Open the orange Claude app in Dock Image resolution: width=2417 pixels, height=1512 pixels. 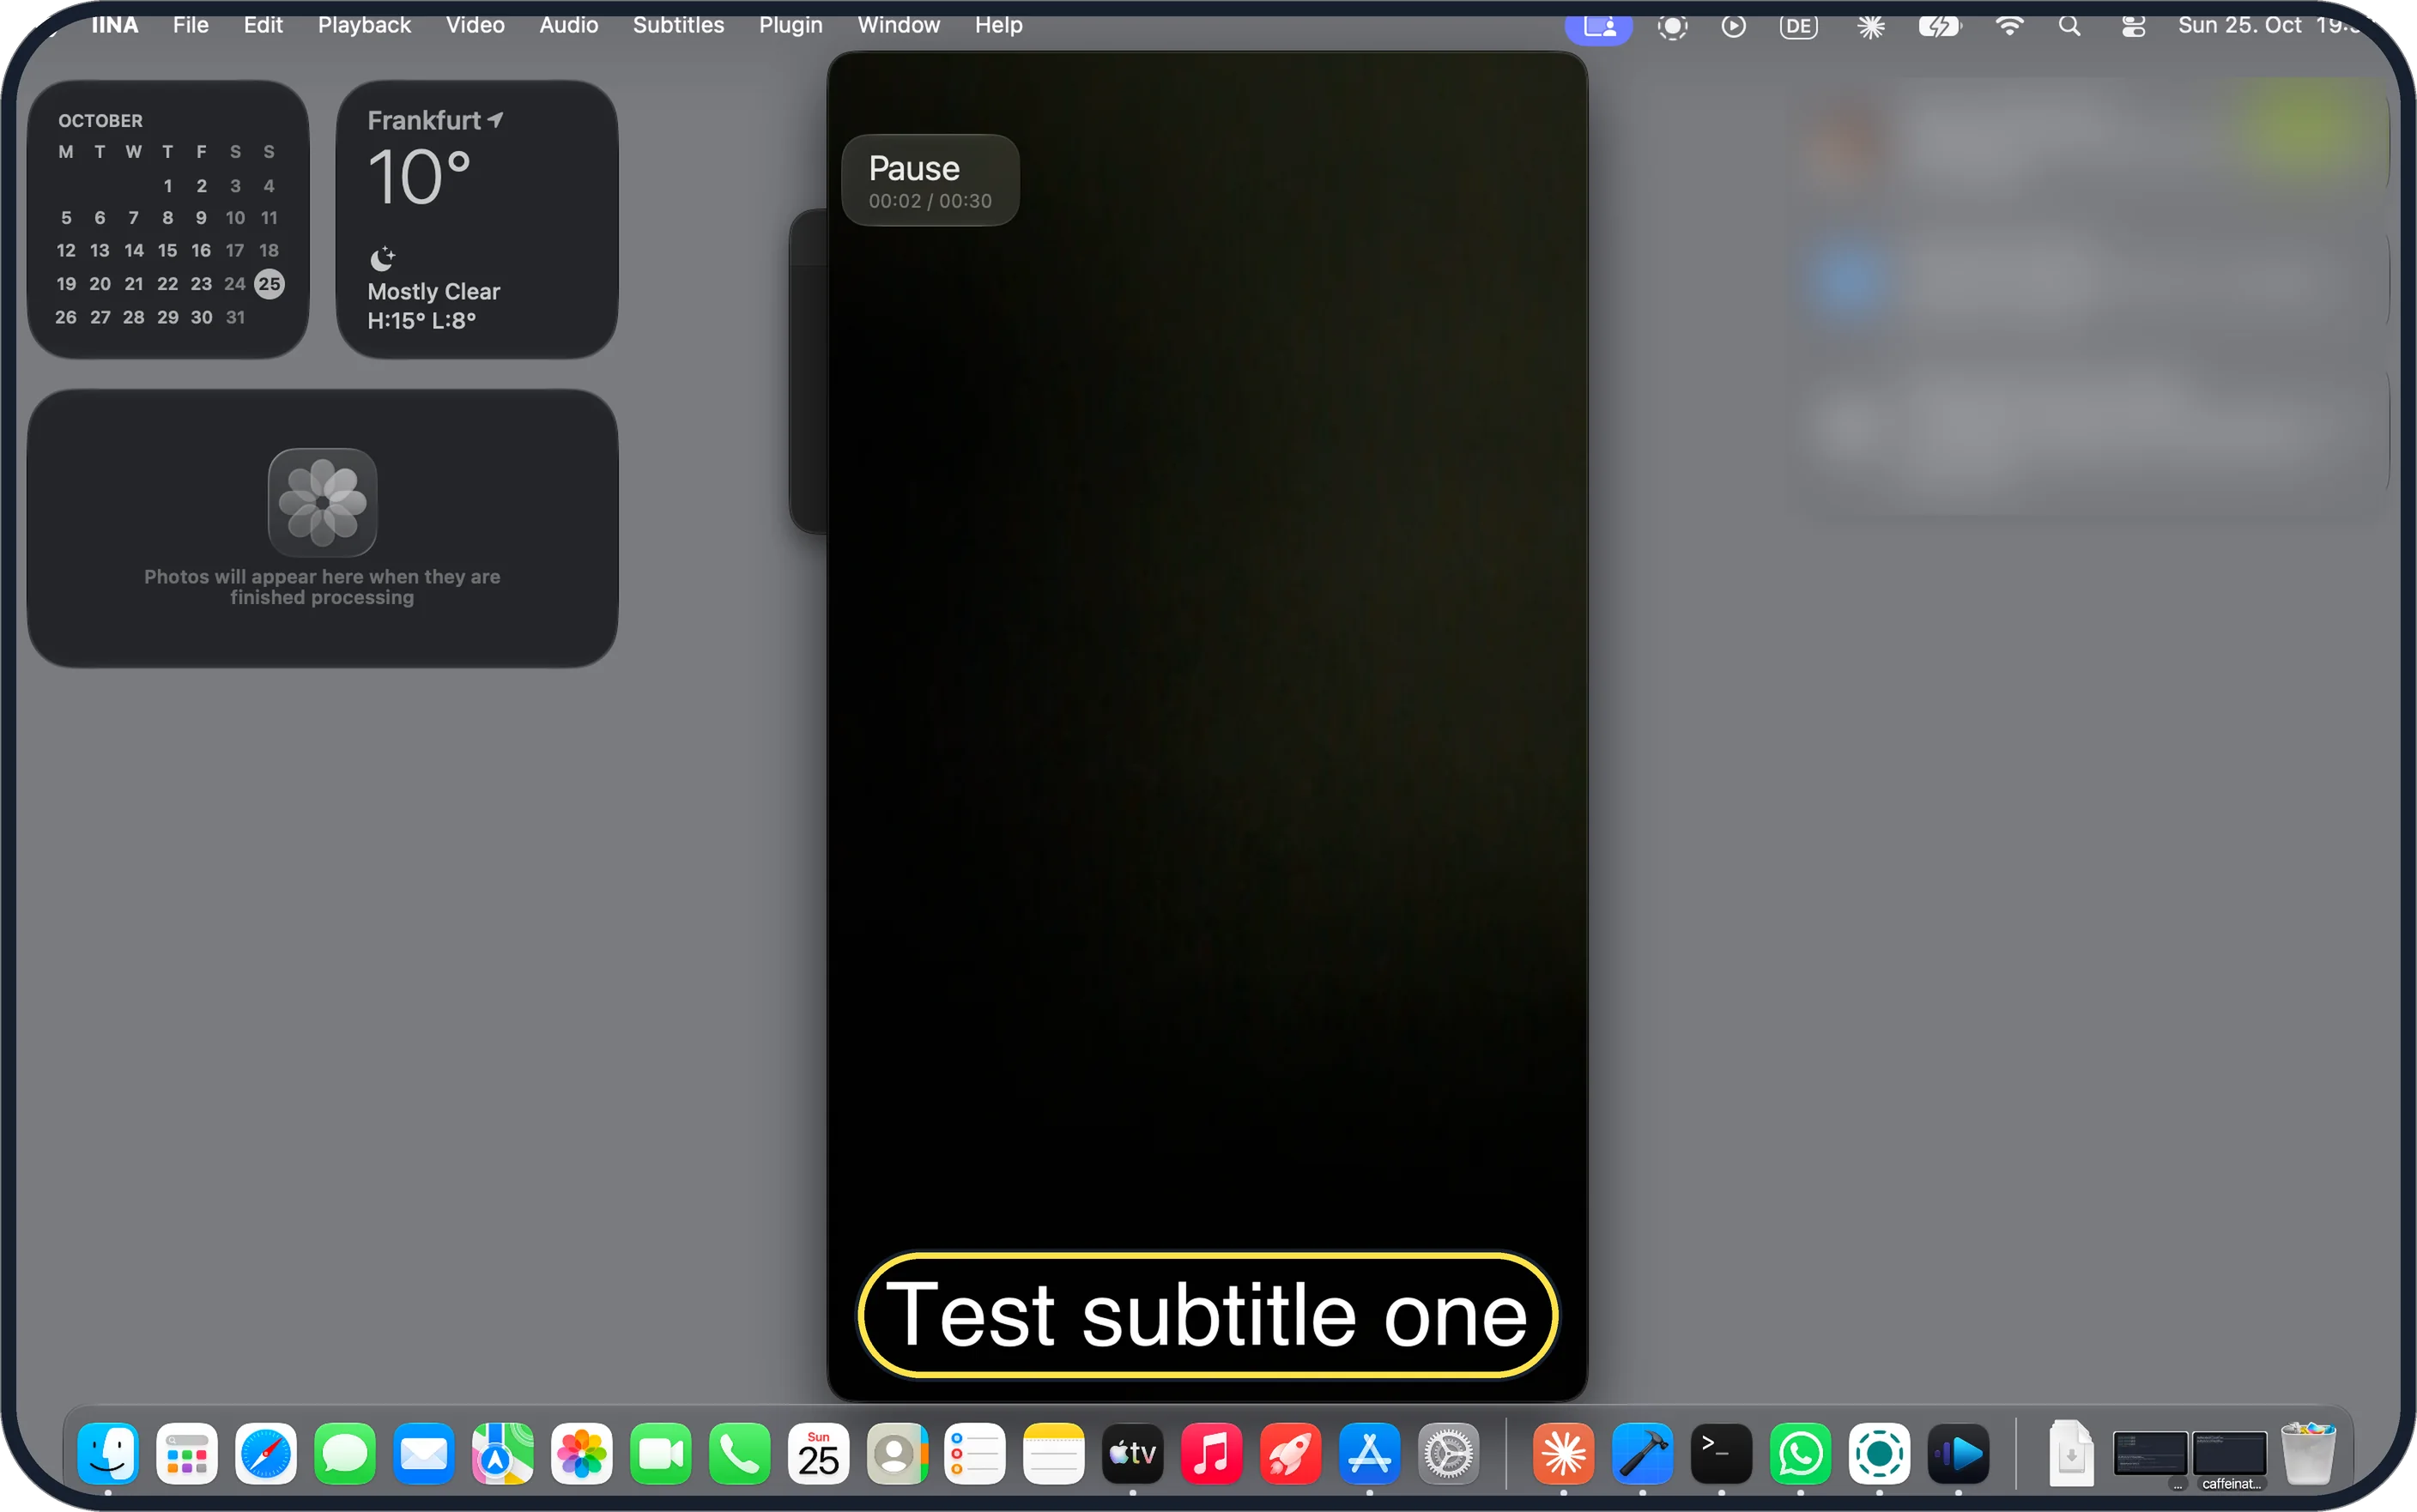click(x=1564, y=1454)
